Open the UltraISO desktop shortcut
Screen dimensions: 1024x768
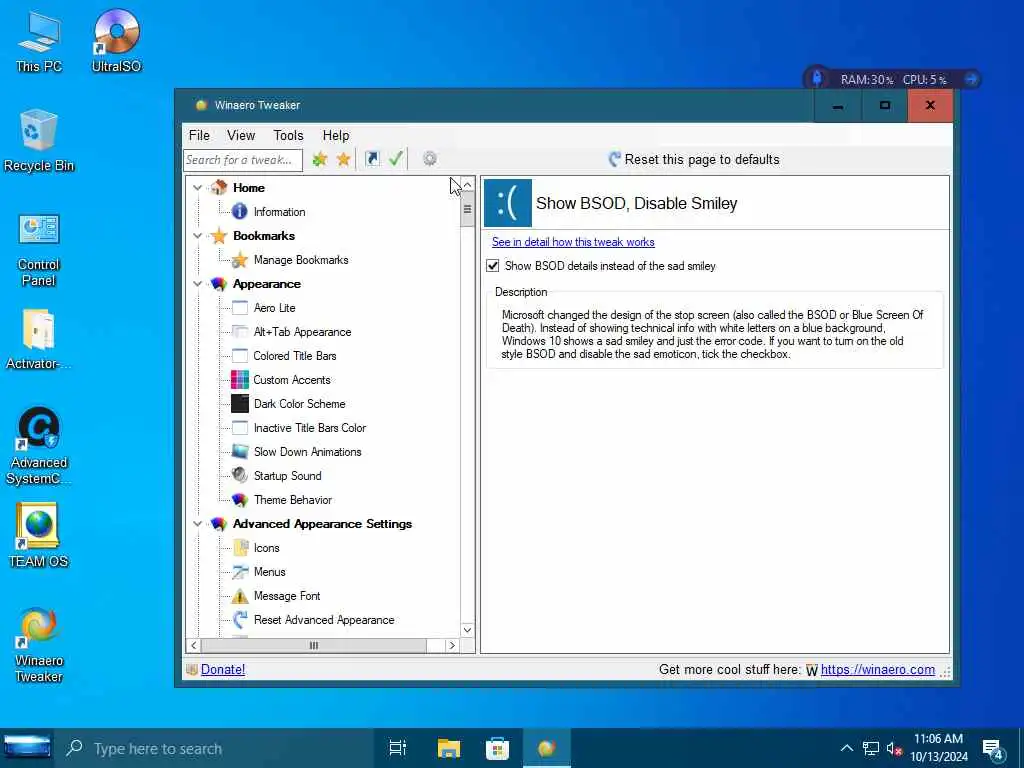[x=116, y=40]
